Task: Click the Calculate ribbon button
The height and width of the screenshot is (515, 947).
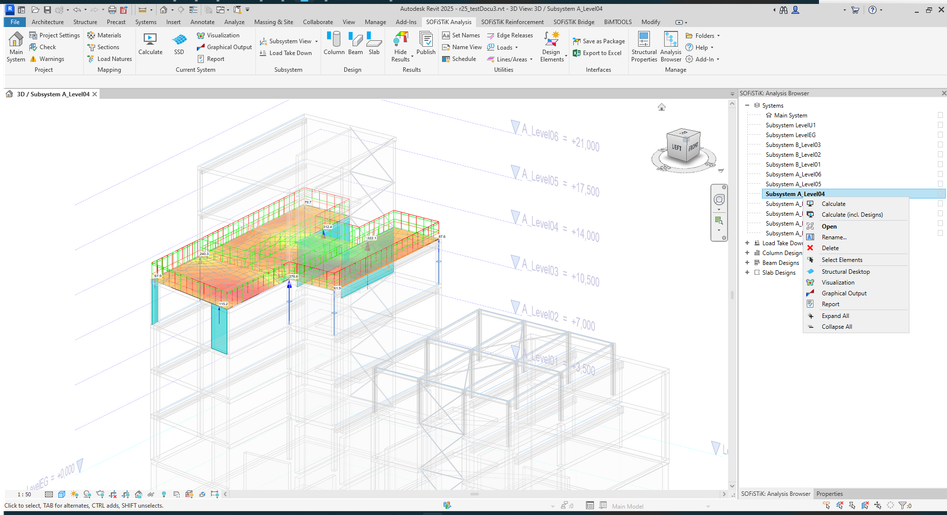Action: click(150, 44)
